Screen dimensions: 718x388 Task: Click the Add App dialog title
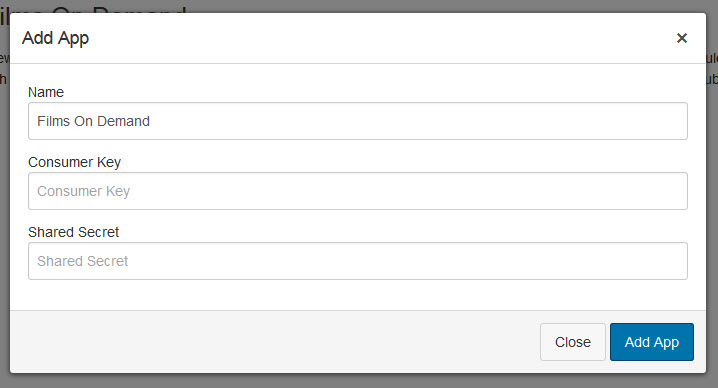click(x=55, y=38)
